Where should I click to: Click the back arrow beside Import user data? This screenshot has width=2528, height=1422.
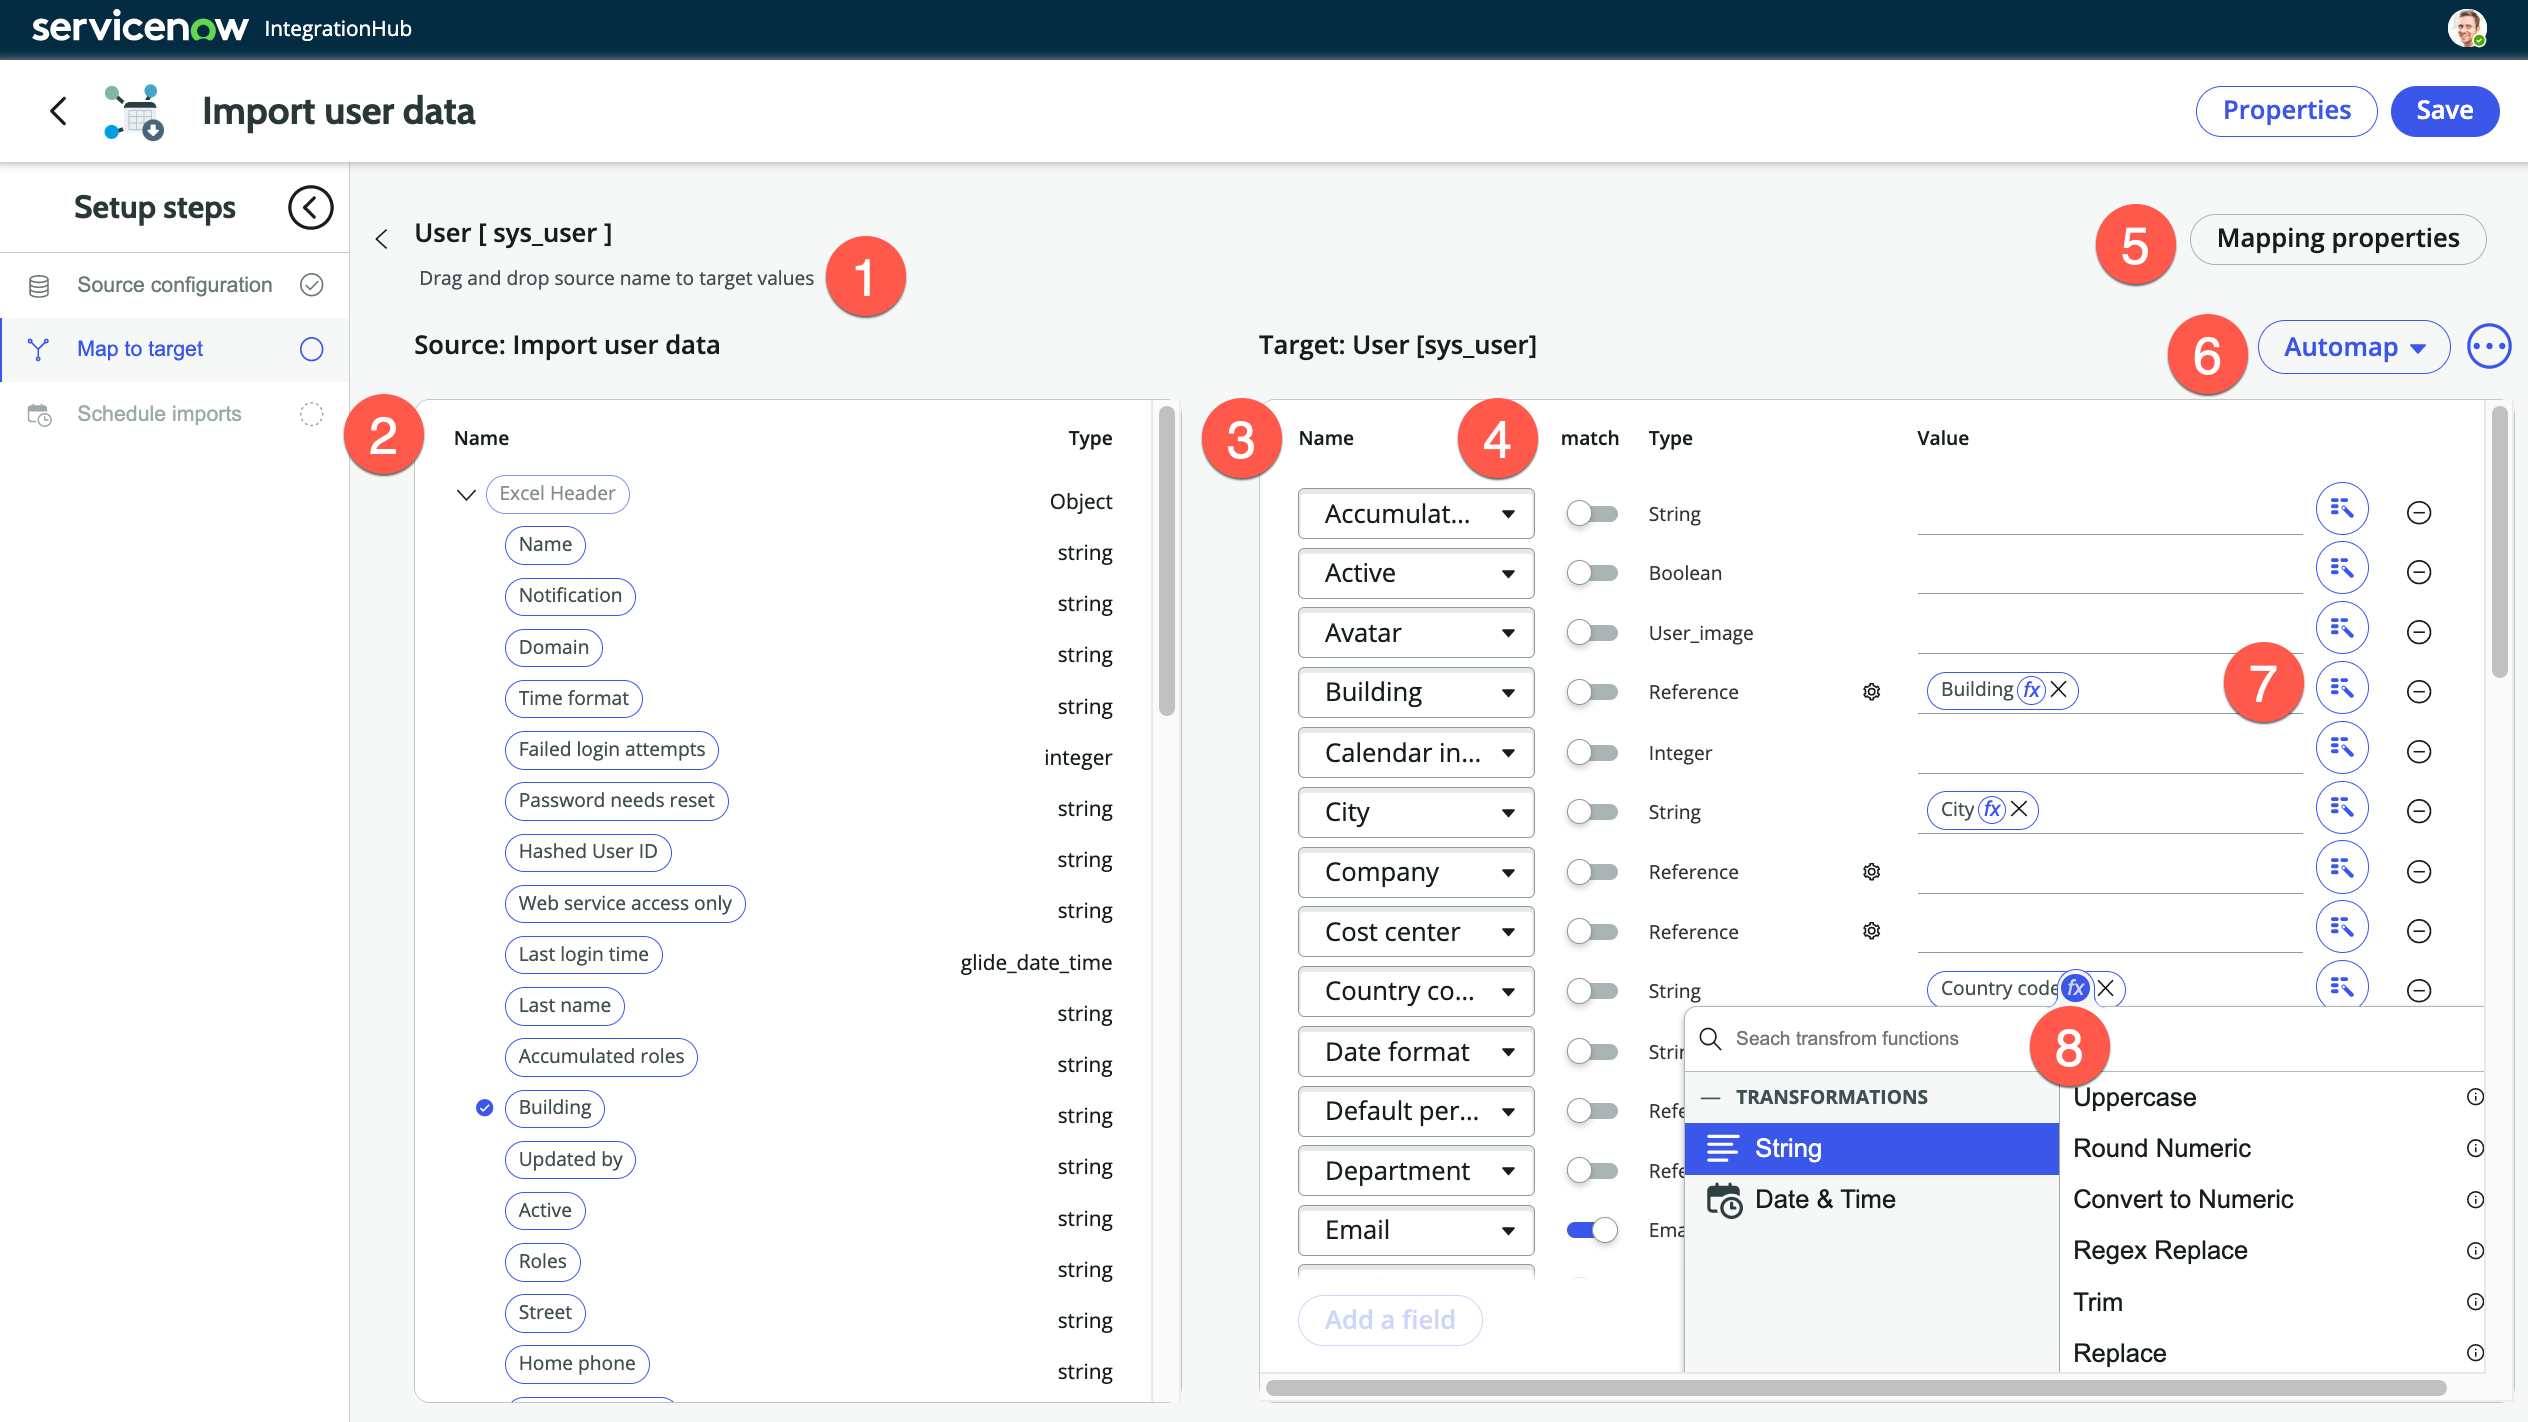(58, 111)
